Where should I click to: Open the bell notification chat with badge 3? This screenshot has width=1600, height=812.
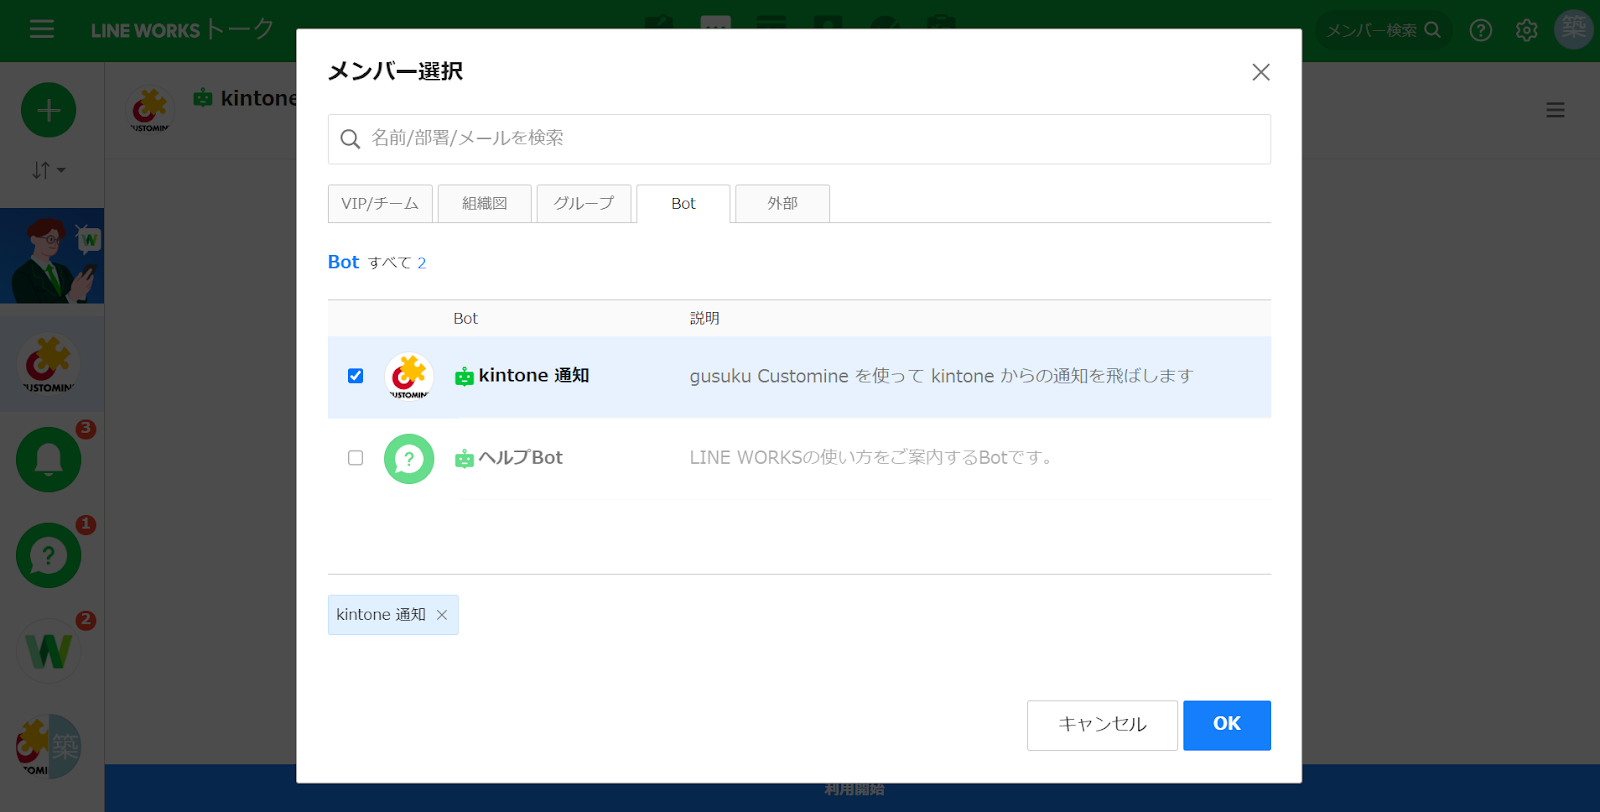tap(48, 459)
